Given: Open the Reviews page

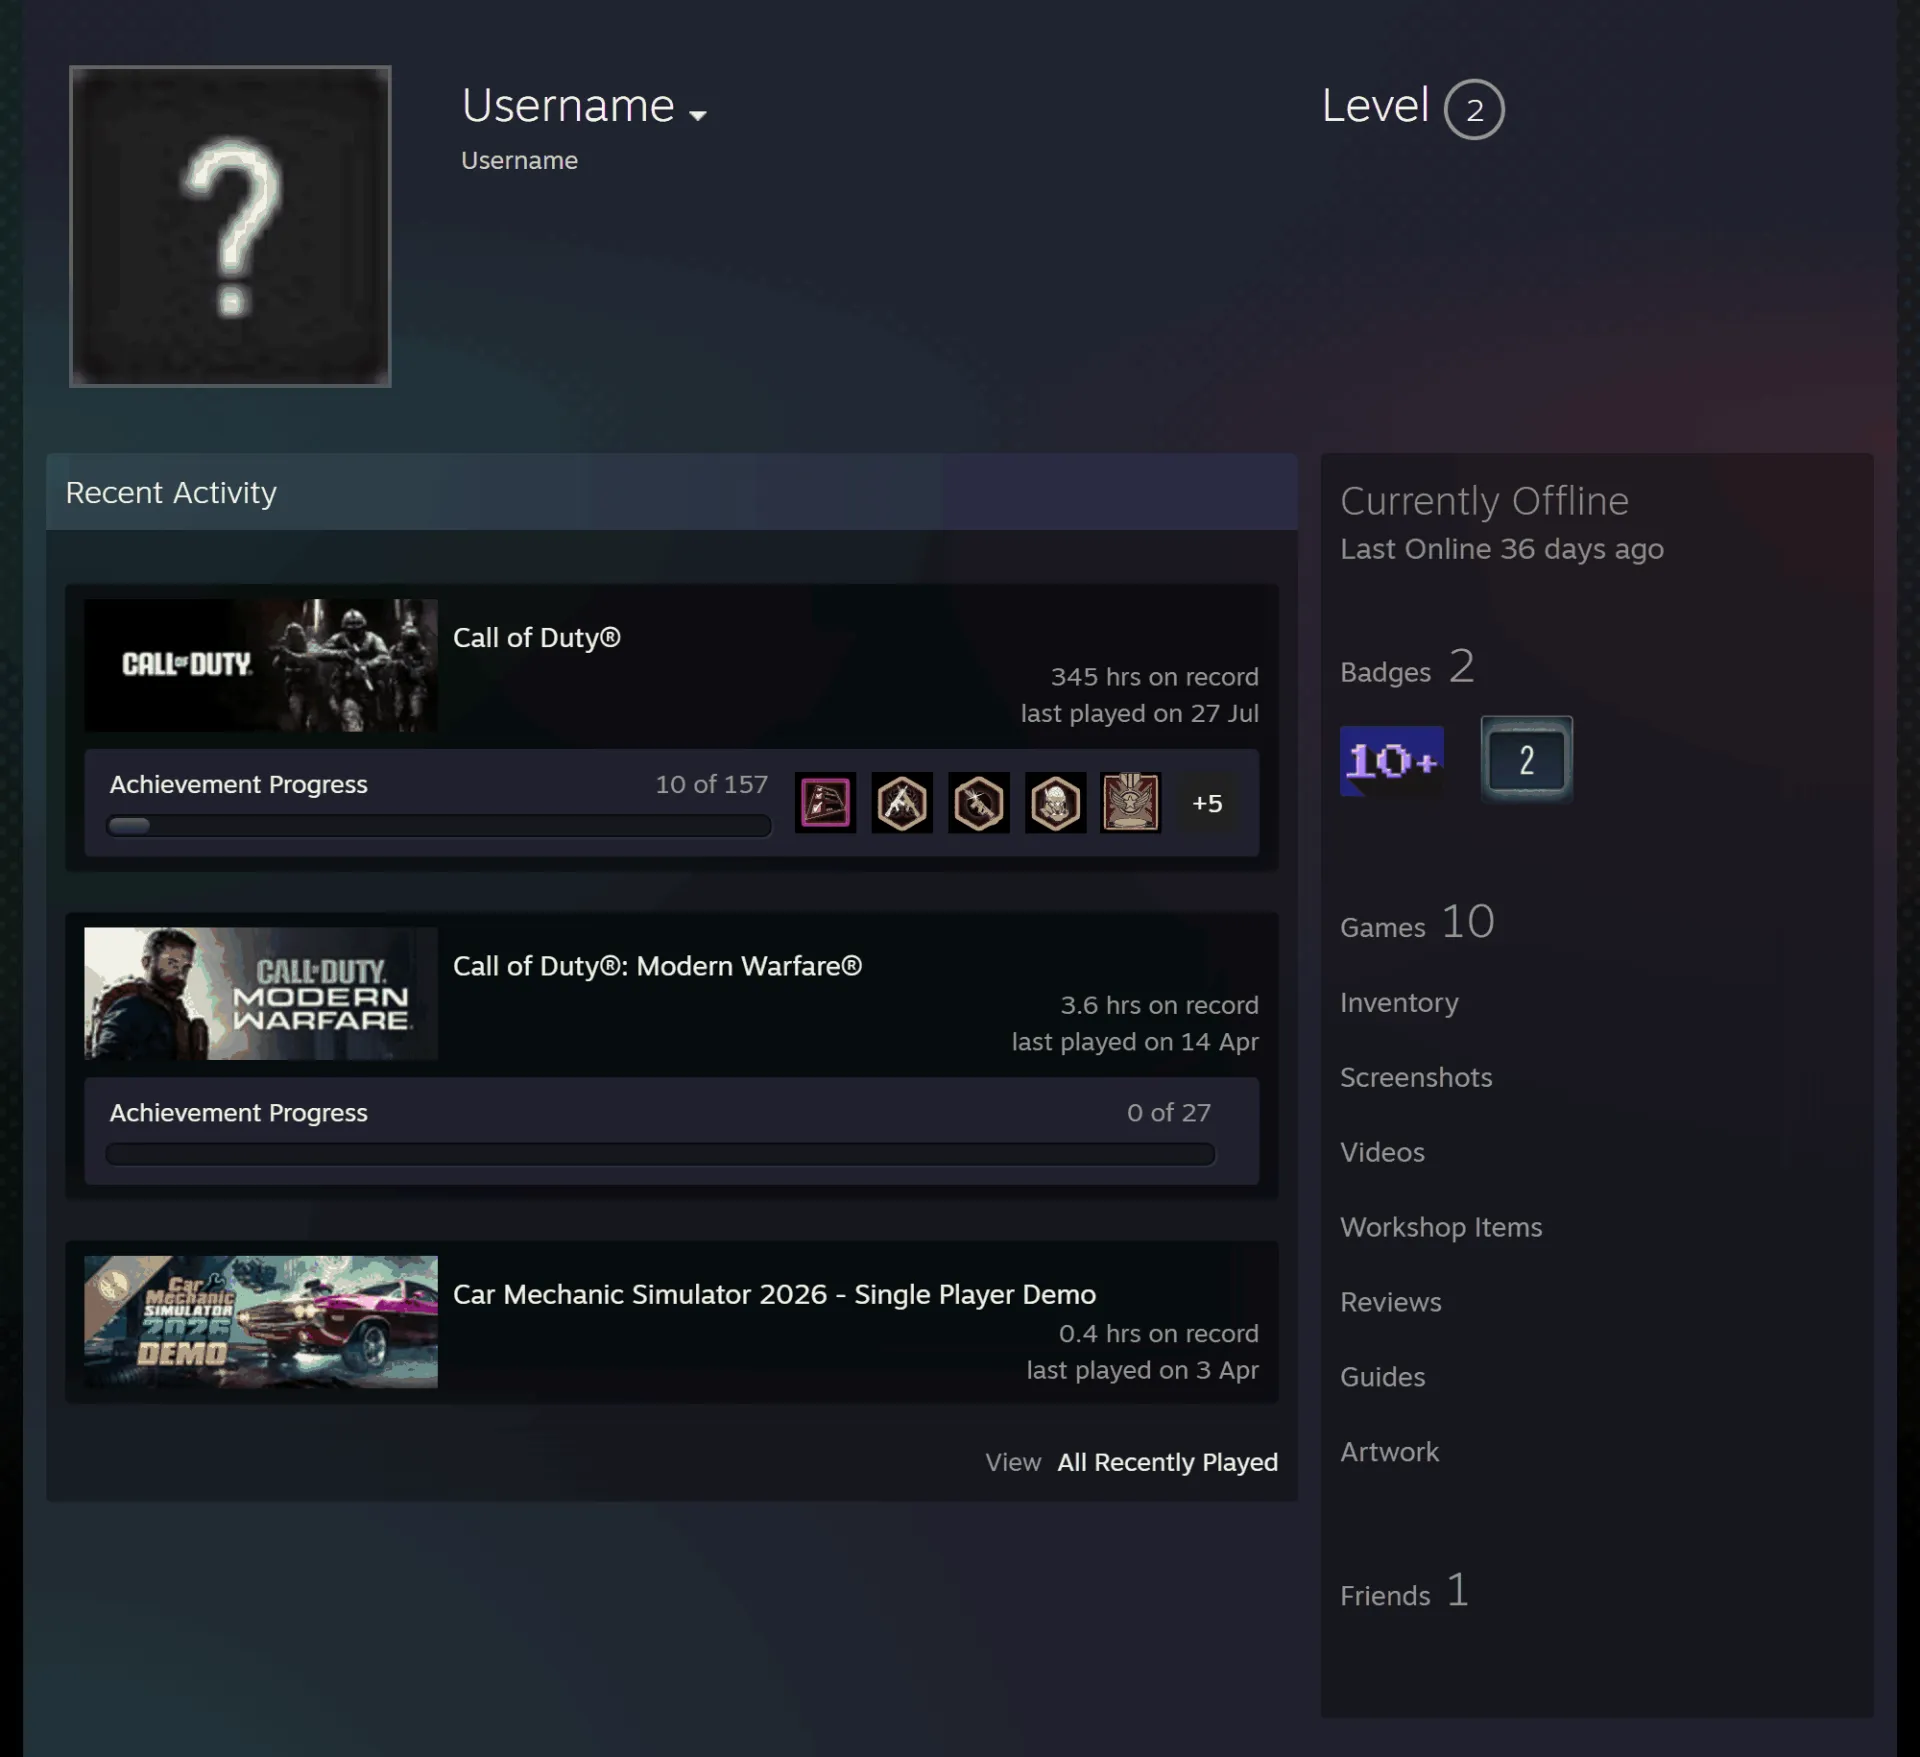Looking at the screenshot, I should [x=1391, y=1302].
